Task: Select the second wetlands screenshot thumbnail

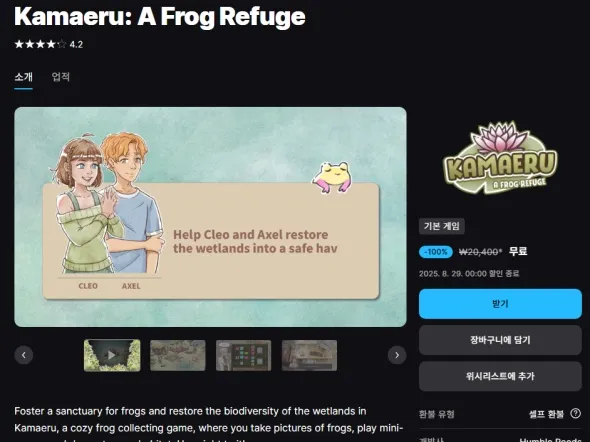Action: (178, 355)
